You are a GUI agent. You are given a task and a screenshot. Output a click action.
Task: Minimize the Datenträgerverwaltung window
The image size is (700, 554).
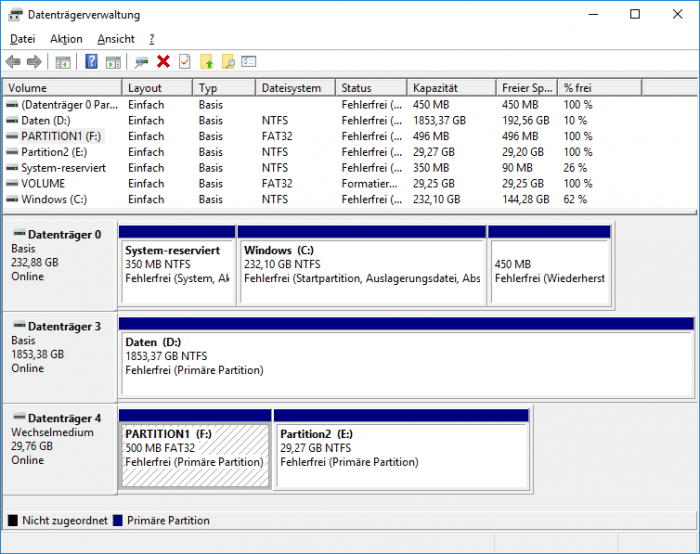click(x=593, y=14)
